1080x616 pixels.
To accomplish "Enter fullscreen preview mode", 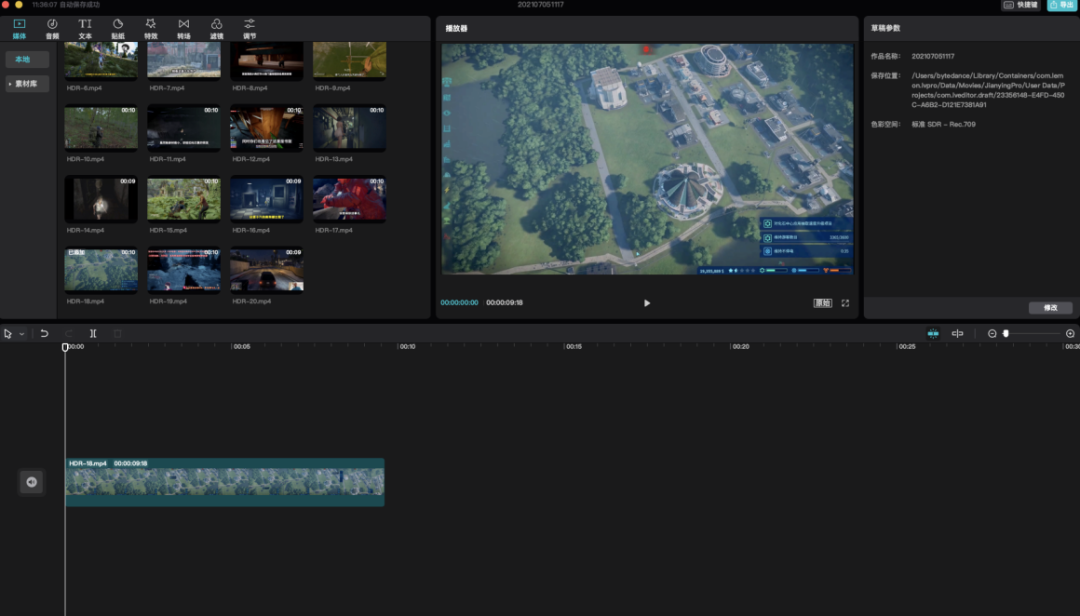I will click(x=845, y=303).
